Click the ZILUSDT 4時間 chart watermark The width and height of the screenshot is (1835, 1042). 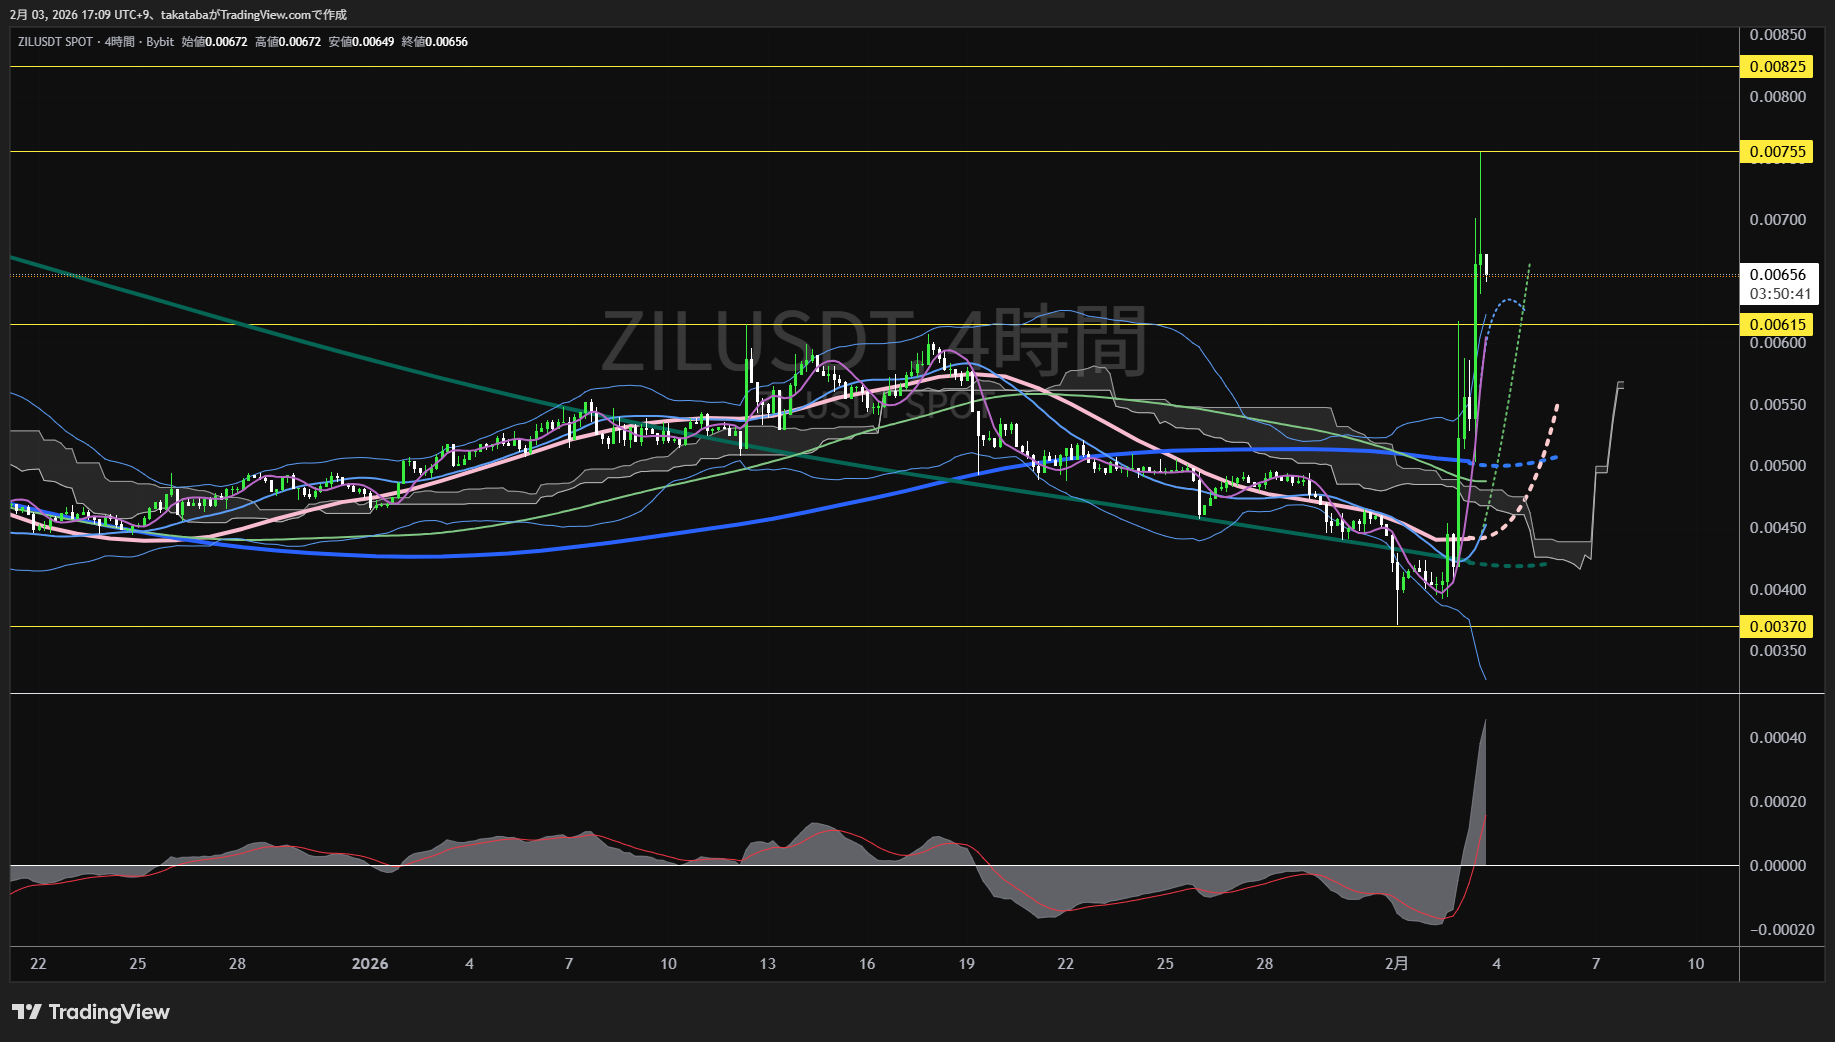(872, 342)
